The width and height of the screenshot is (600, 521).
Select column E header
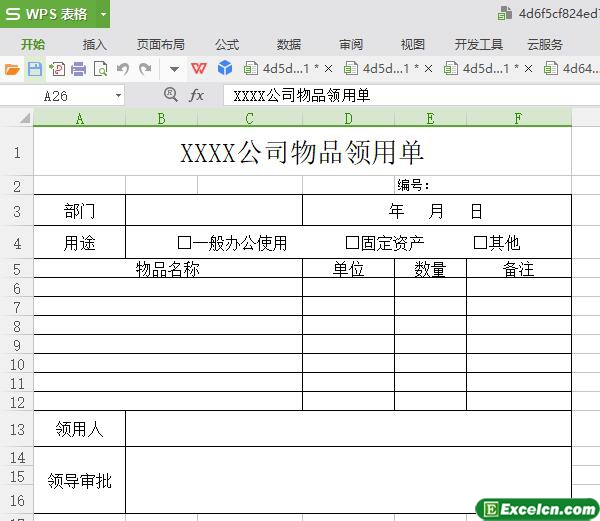(x=430, y=119)
